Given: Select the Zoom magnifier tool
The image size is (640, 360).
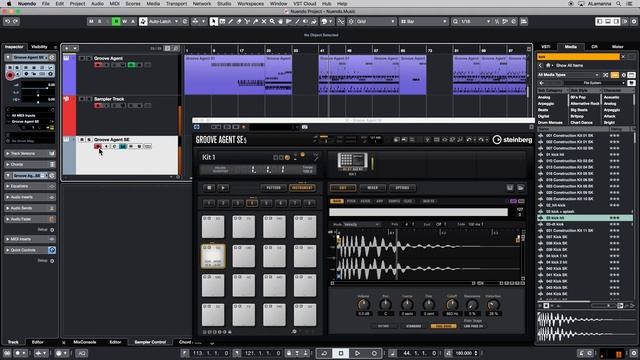Looking at the screenshot, I should click(x=272, y=22).
